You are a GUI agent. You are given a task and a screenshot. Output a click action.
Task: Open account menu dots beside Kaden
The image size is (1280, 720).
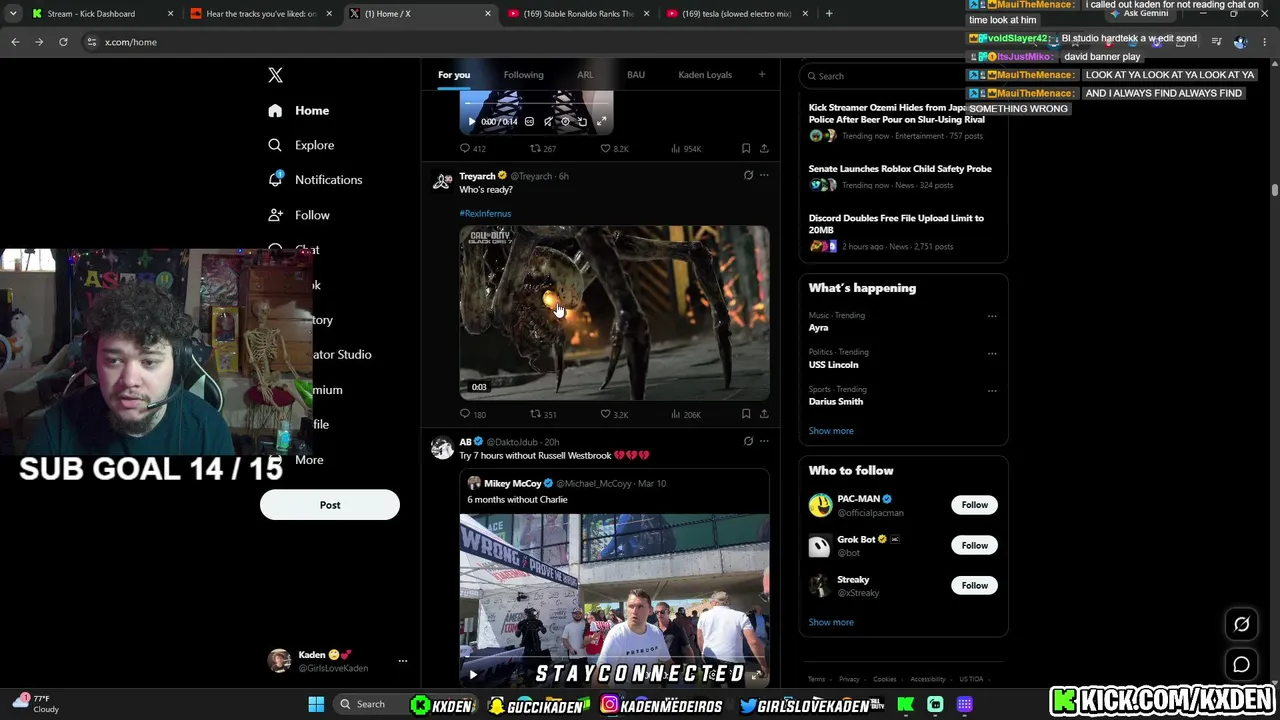tap(403, 661)
